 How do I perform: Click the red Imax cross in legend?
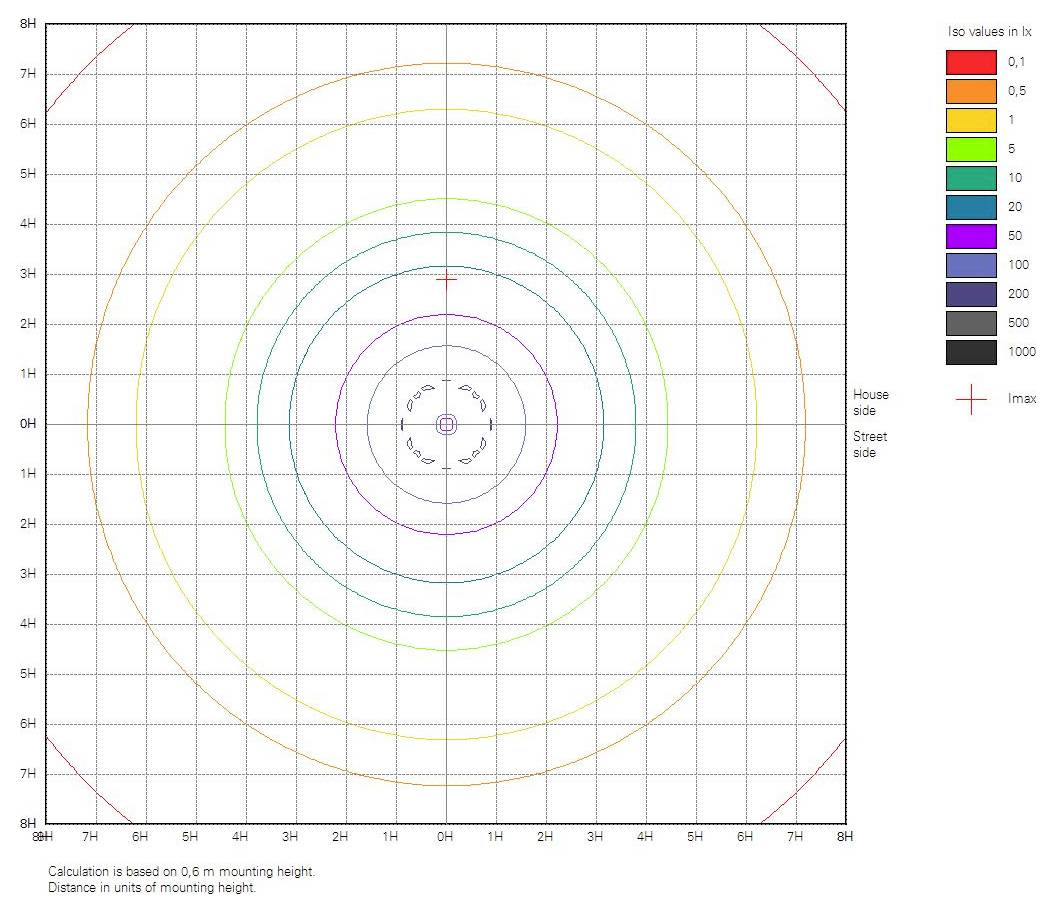971,399
